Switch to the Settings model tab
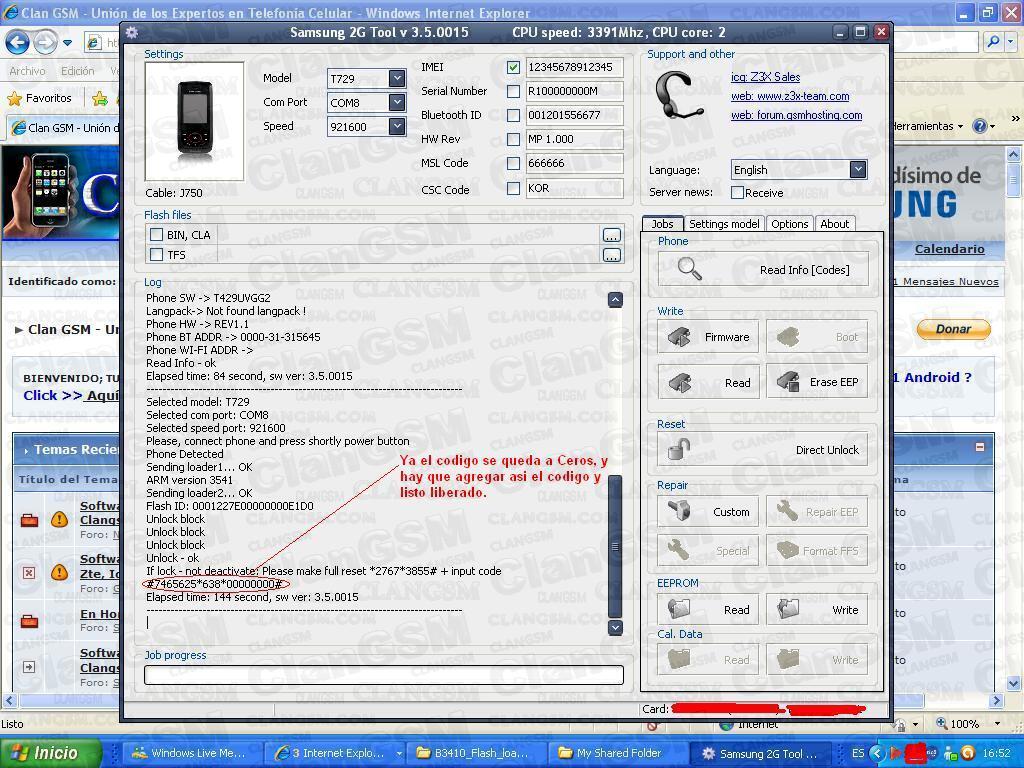The image size is (1024, 768). 724,224
